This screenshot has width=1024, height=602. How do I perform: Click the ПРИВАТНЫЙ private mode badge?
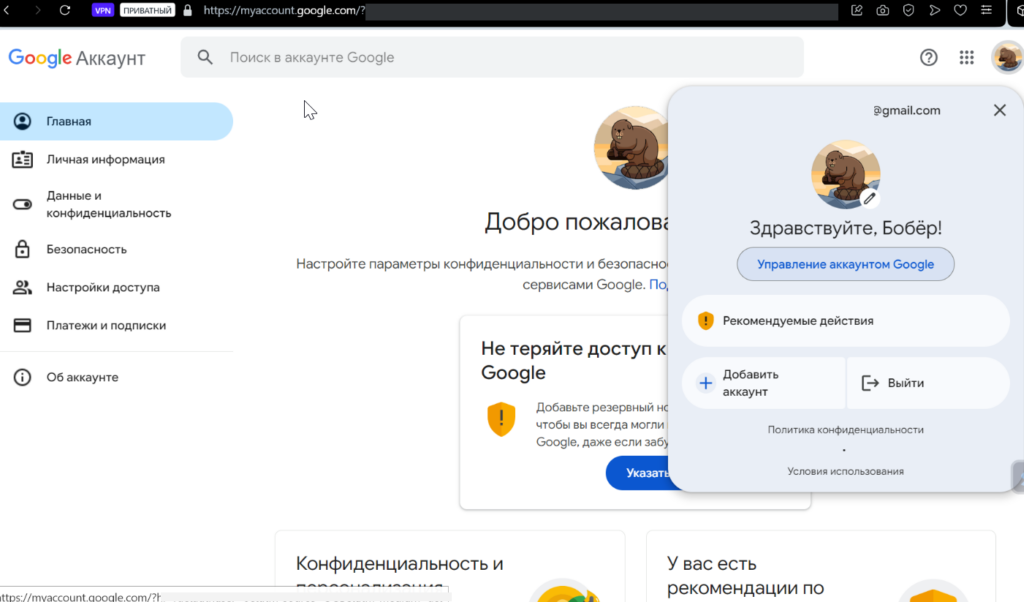point(147,10)
